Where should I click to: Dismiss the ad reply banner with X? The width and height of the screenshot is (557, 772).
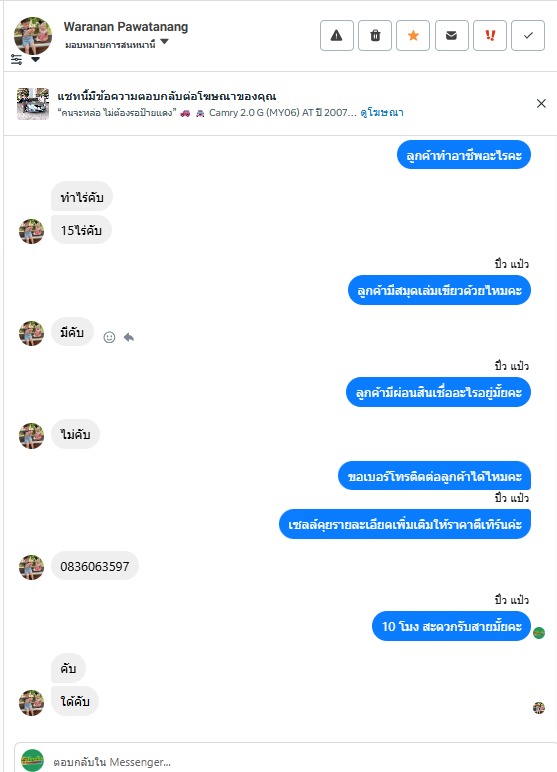pyautogui.click(x=541, y=103)
